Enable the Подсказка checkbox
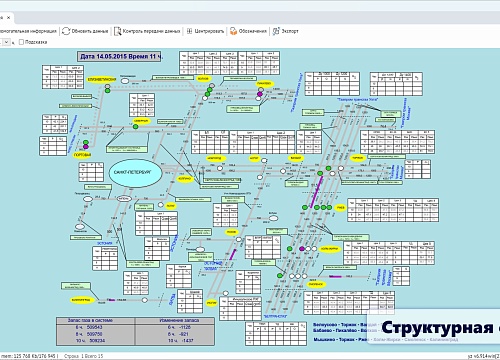This screenshot has height=360, width=500. 21,42
